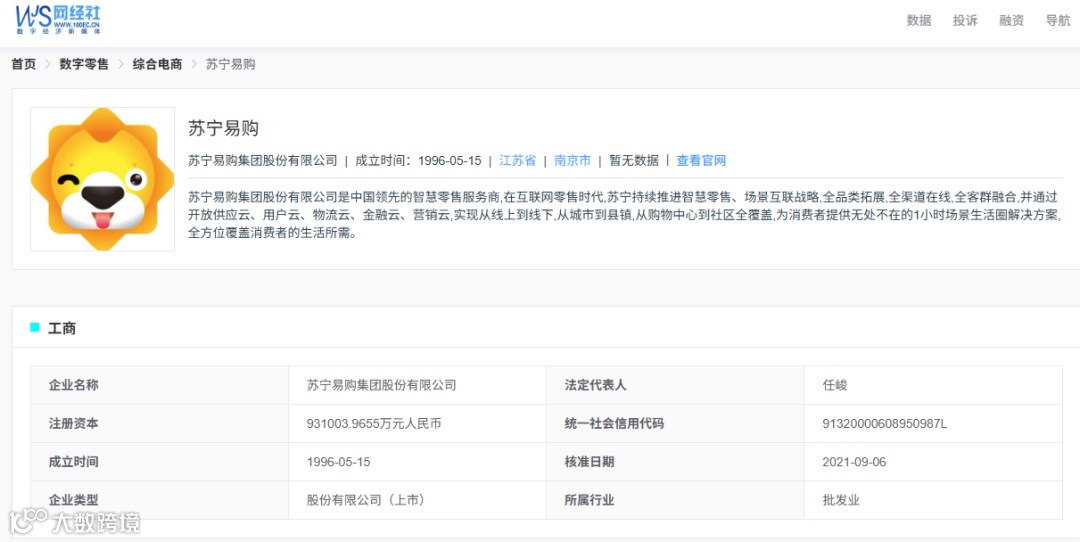Open the 投诉 navigation item
This screenshot has height=542, width=1080.
[x=965, y=21]
